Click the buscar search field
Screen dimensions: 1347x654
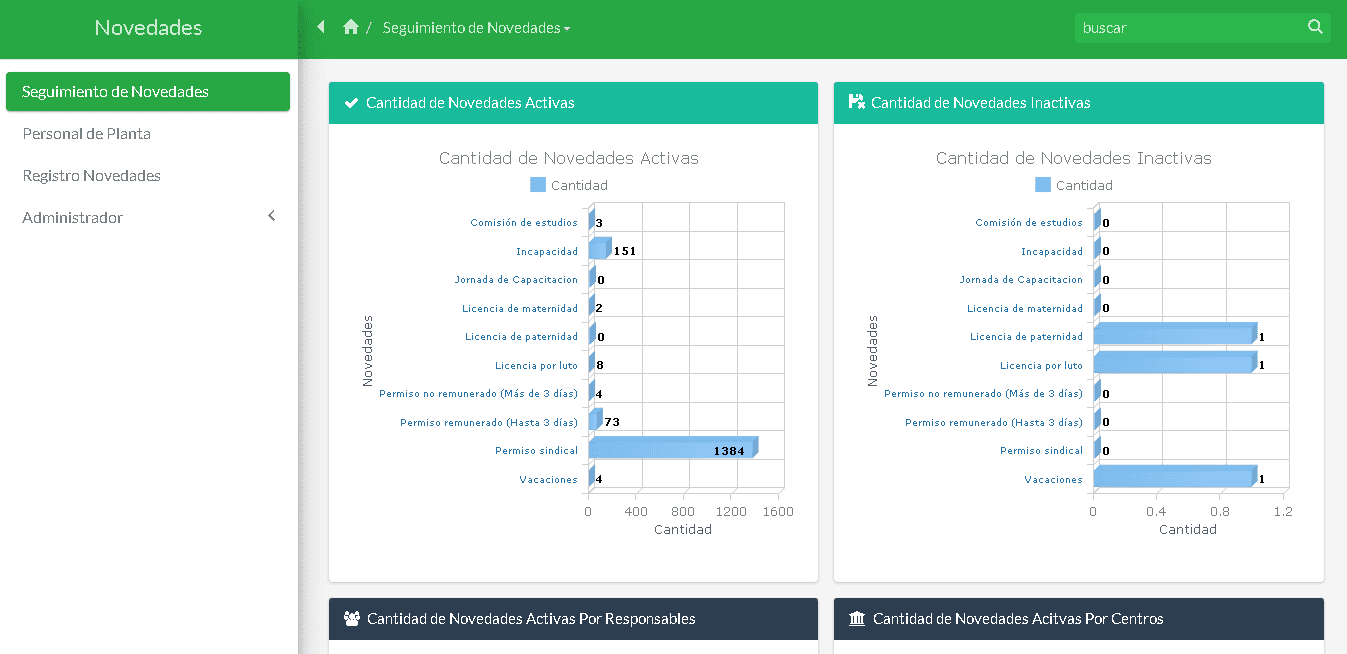coord(1188,28)
